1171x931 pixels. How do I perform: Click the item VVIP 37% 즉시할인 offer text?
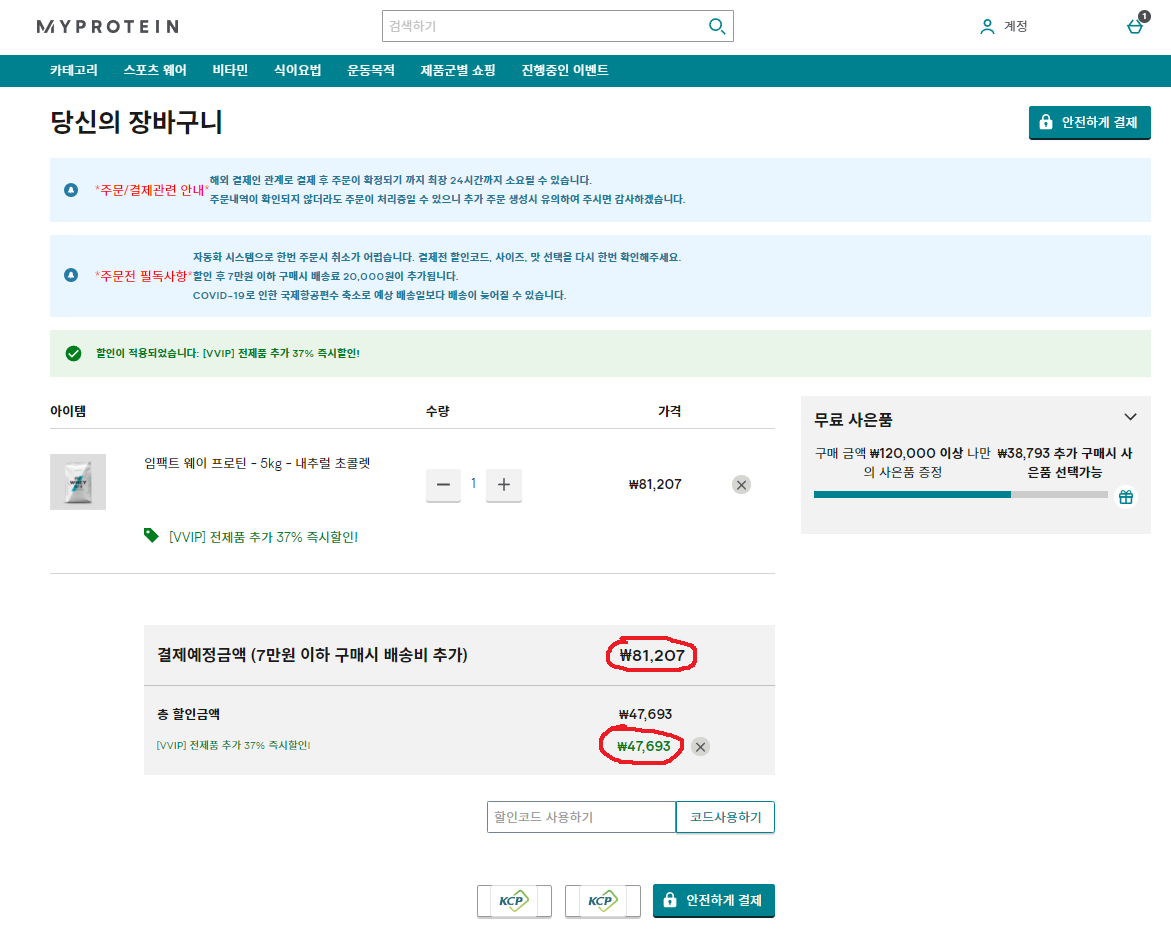pos(264,537)
